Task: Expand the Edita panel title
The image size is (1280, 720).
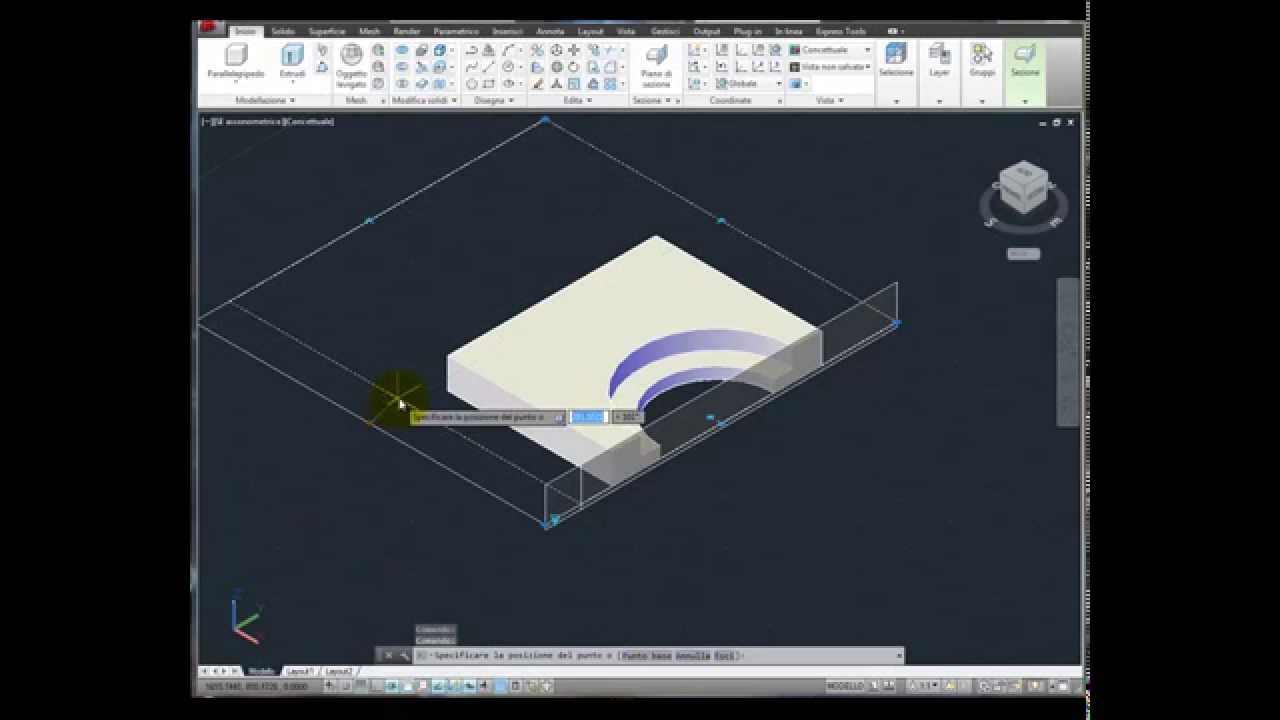Action: pyautogui.click(x=578, y=101)
